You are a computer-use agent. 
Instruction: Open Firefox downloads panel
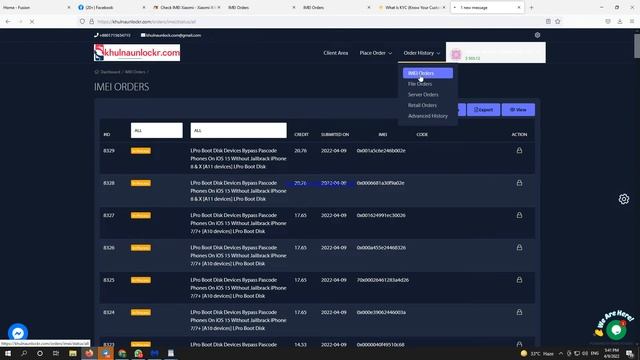click(x=620, y=22)
